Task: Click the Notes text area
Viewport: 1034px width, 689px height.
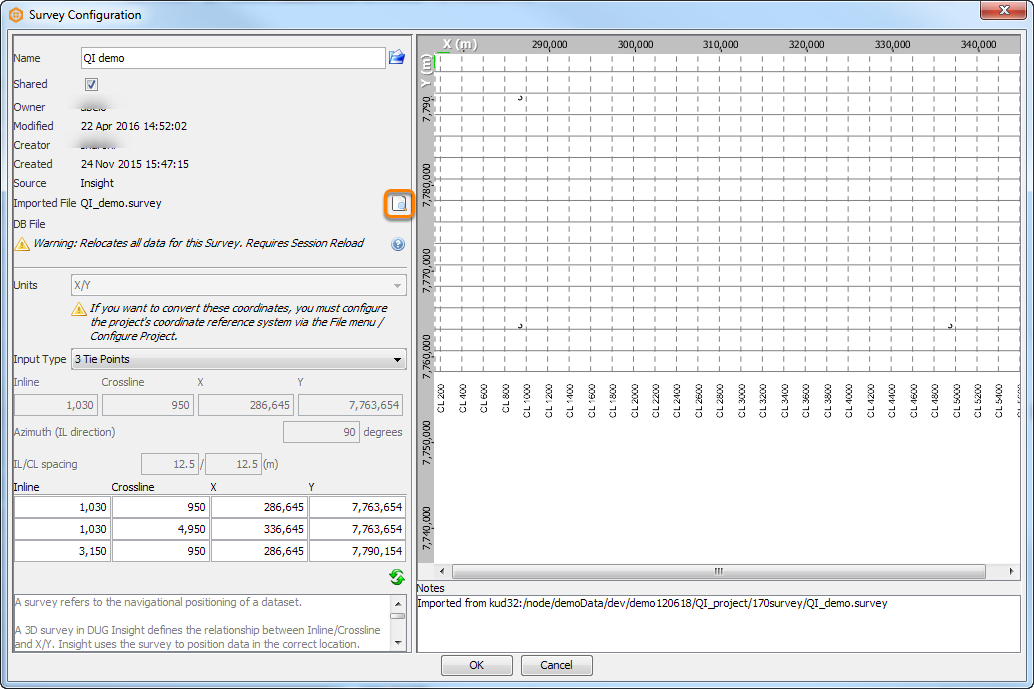Action: click(719, 624)
